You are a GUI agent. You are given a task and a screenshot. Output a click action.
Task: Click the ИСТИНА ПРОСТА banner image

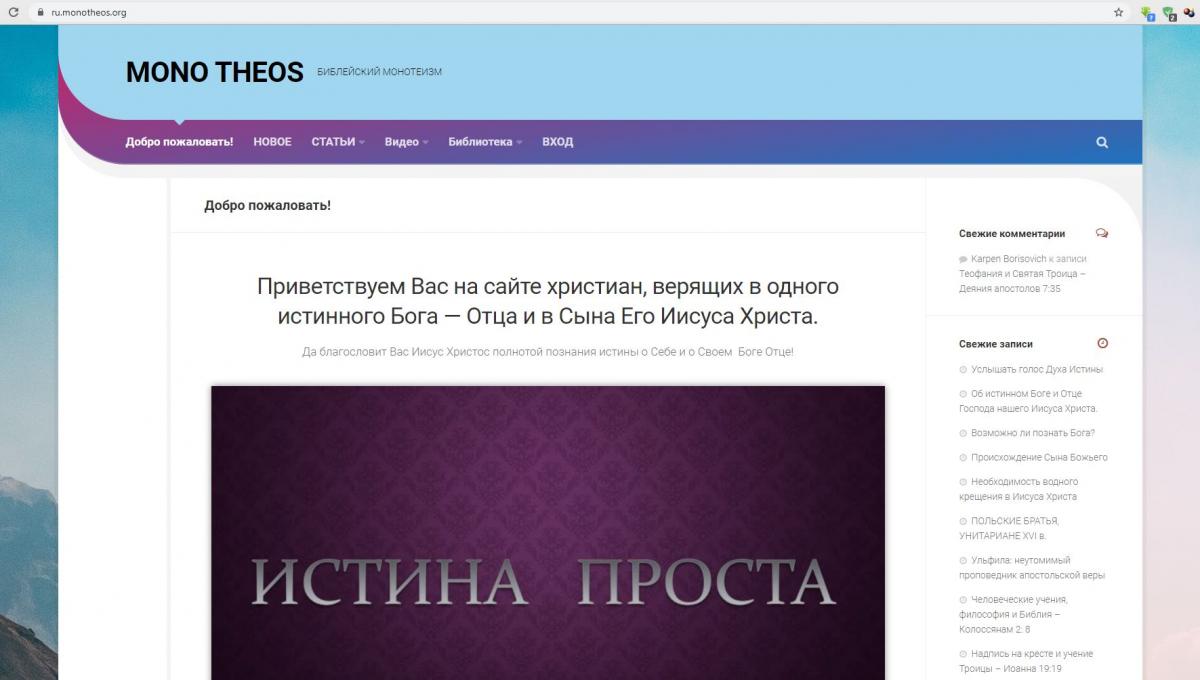[x=547, y=532]
